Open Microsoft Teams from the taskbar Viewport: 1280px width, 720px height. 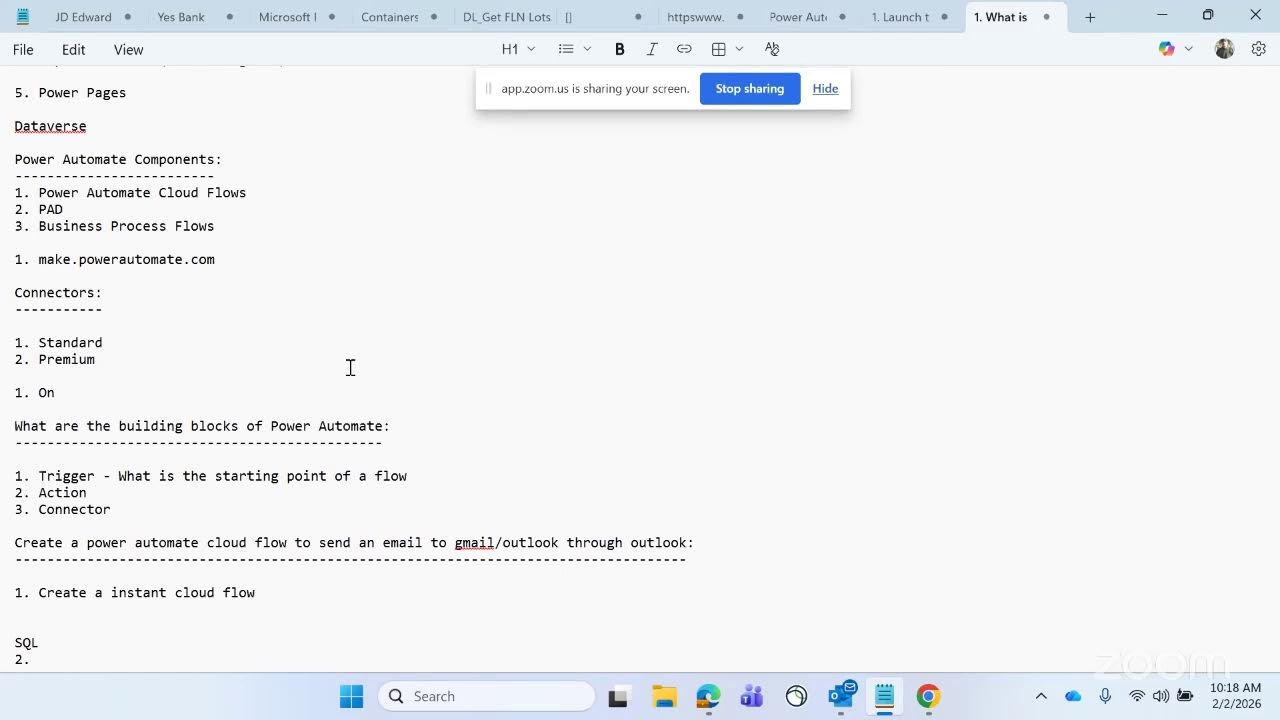(x=751, y=696)
